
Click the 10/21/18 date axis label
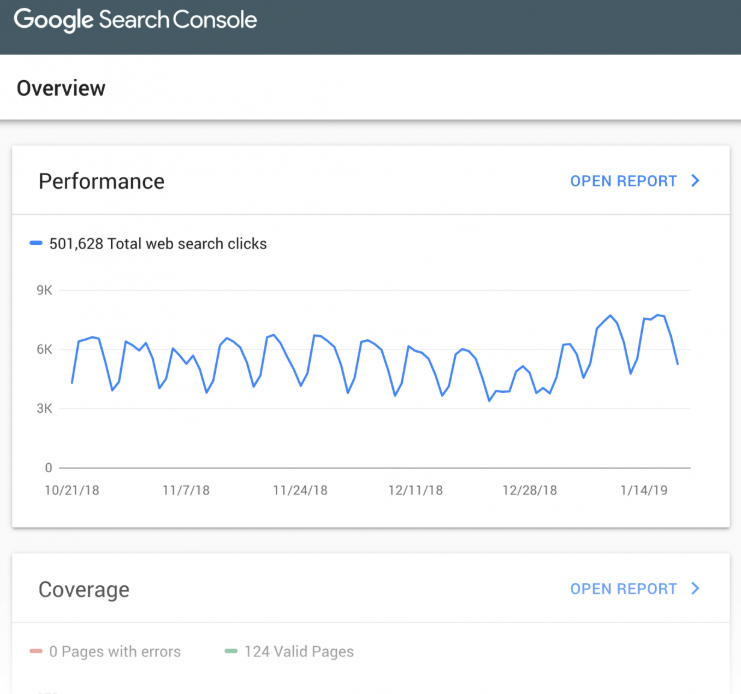tap(72, 490)
